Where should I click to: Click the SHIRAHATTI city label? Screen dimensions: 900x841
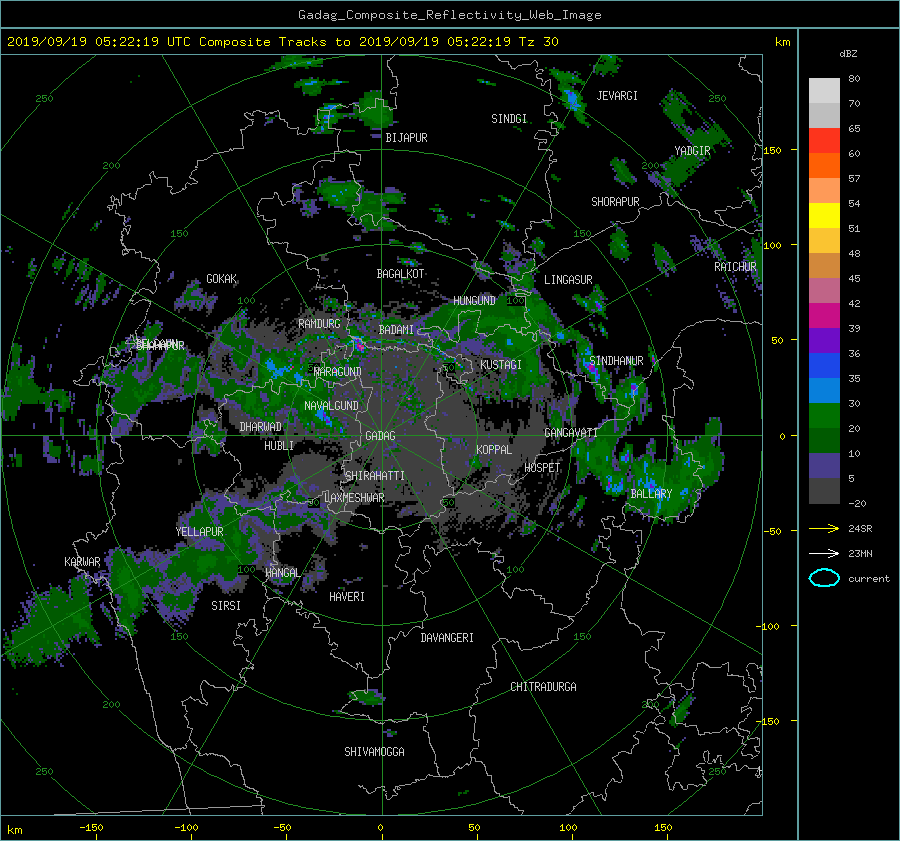tap(375, 476)
